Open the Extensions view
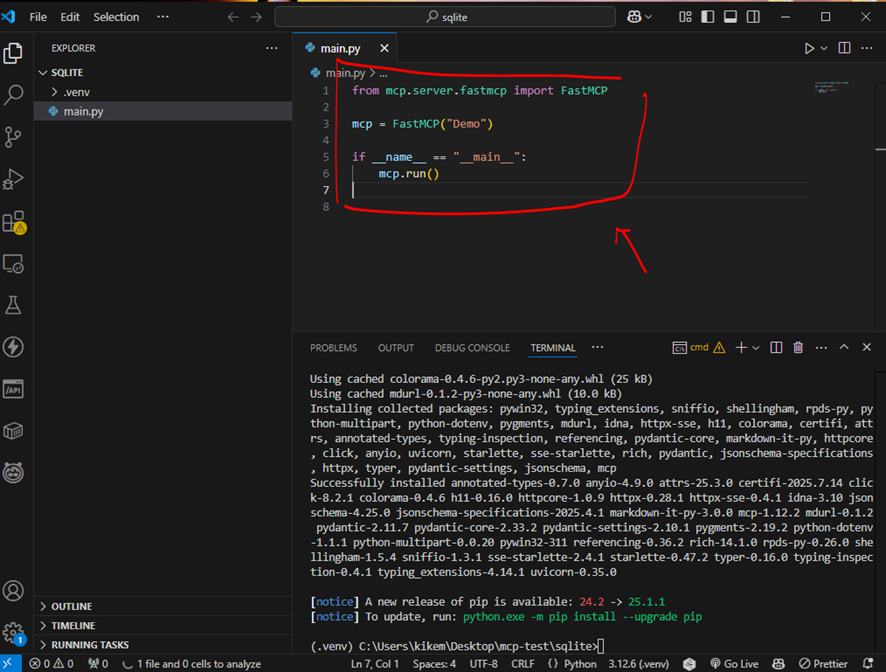Image resolution: width=886 pixels, height=672 pixels. pos(14,221)
